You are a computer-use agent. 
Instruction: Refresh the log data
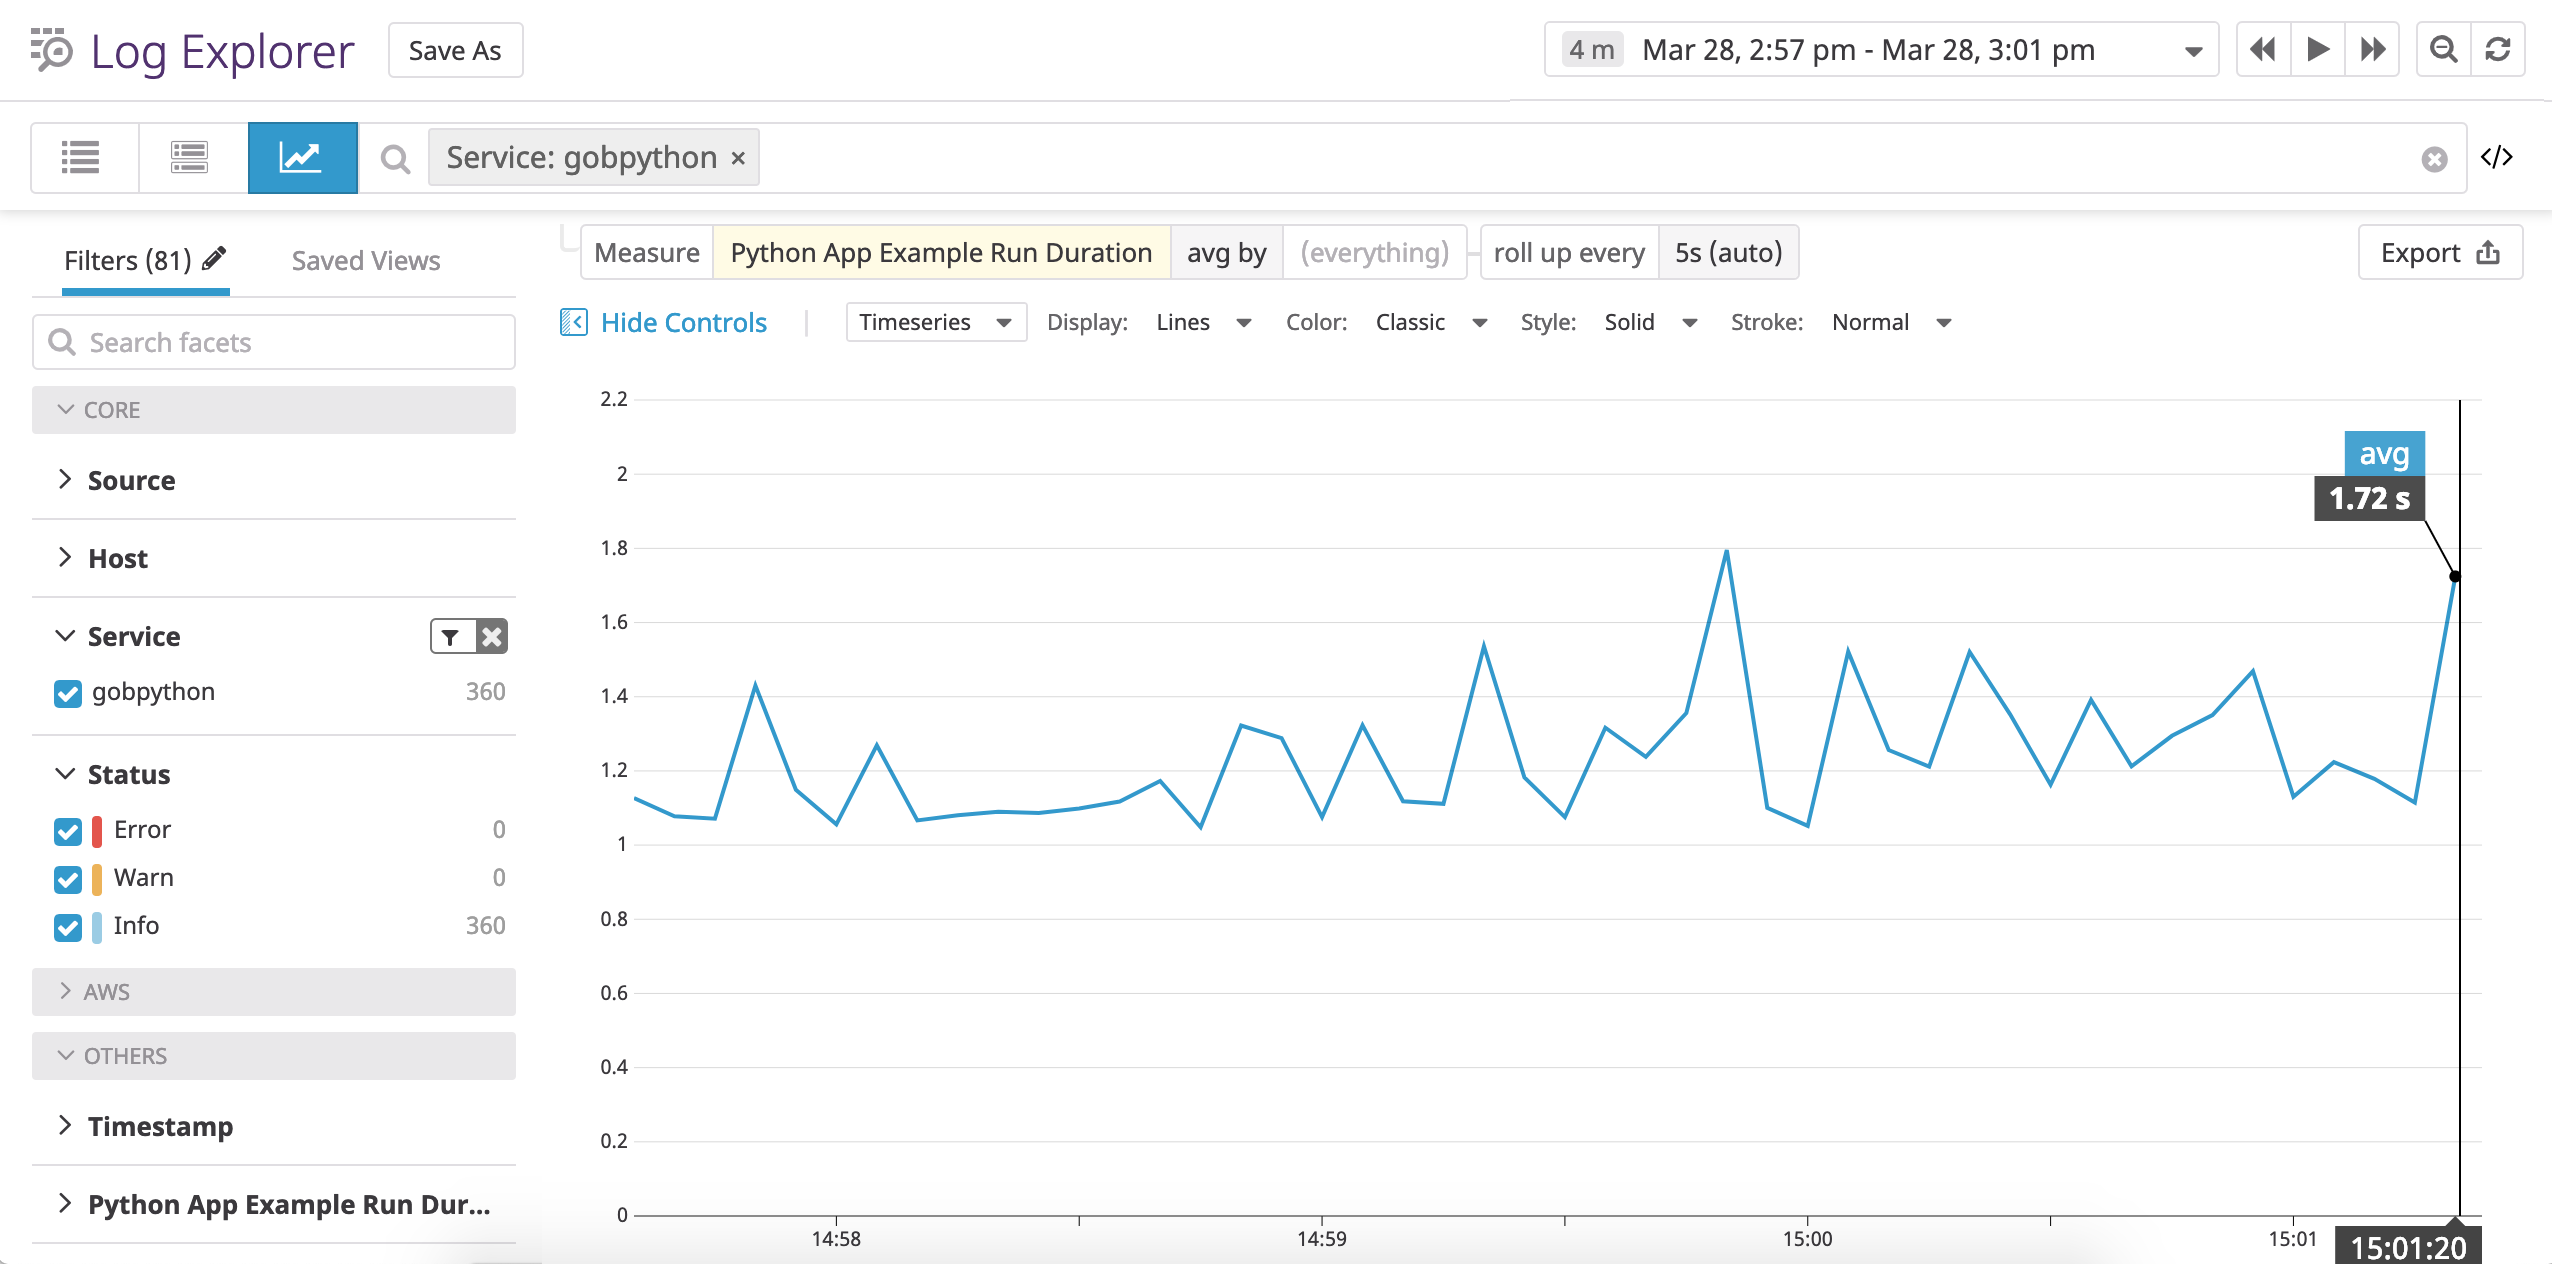tap(2499, 49)
